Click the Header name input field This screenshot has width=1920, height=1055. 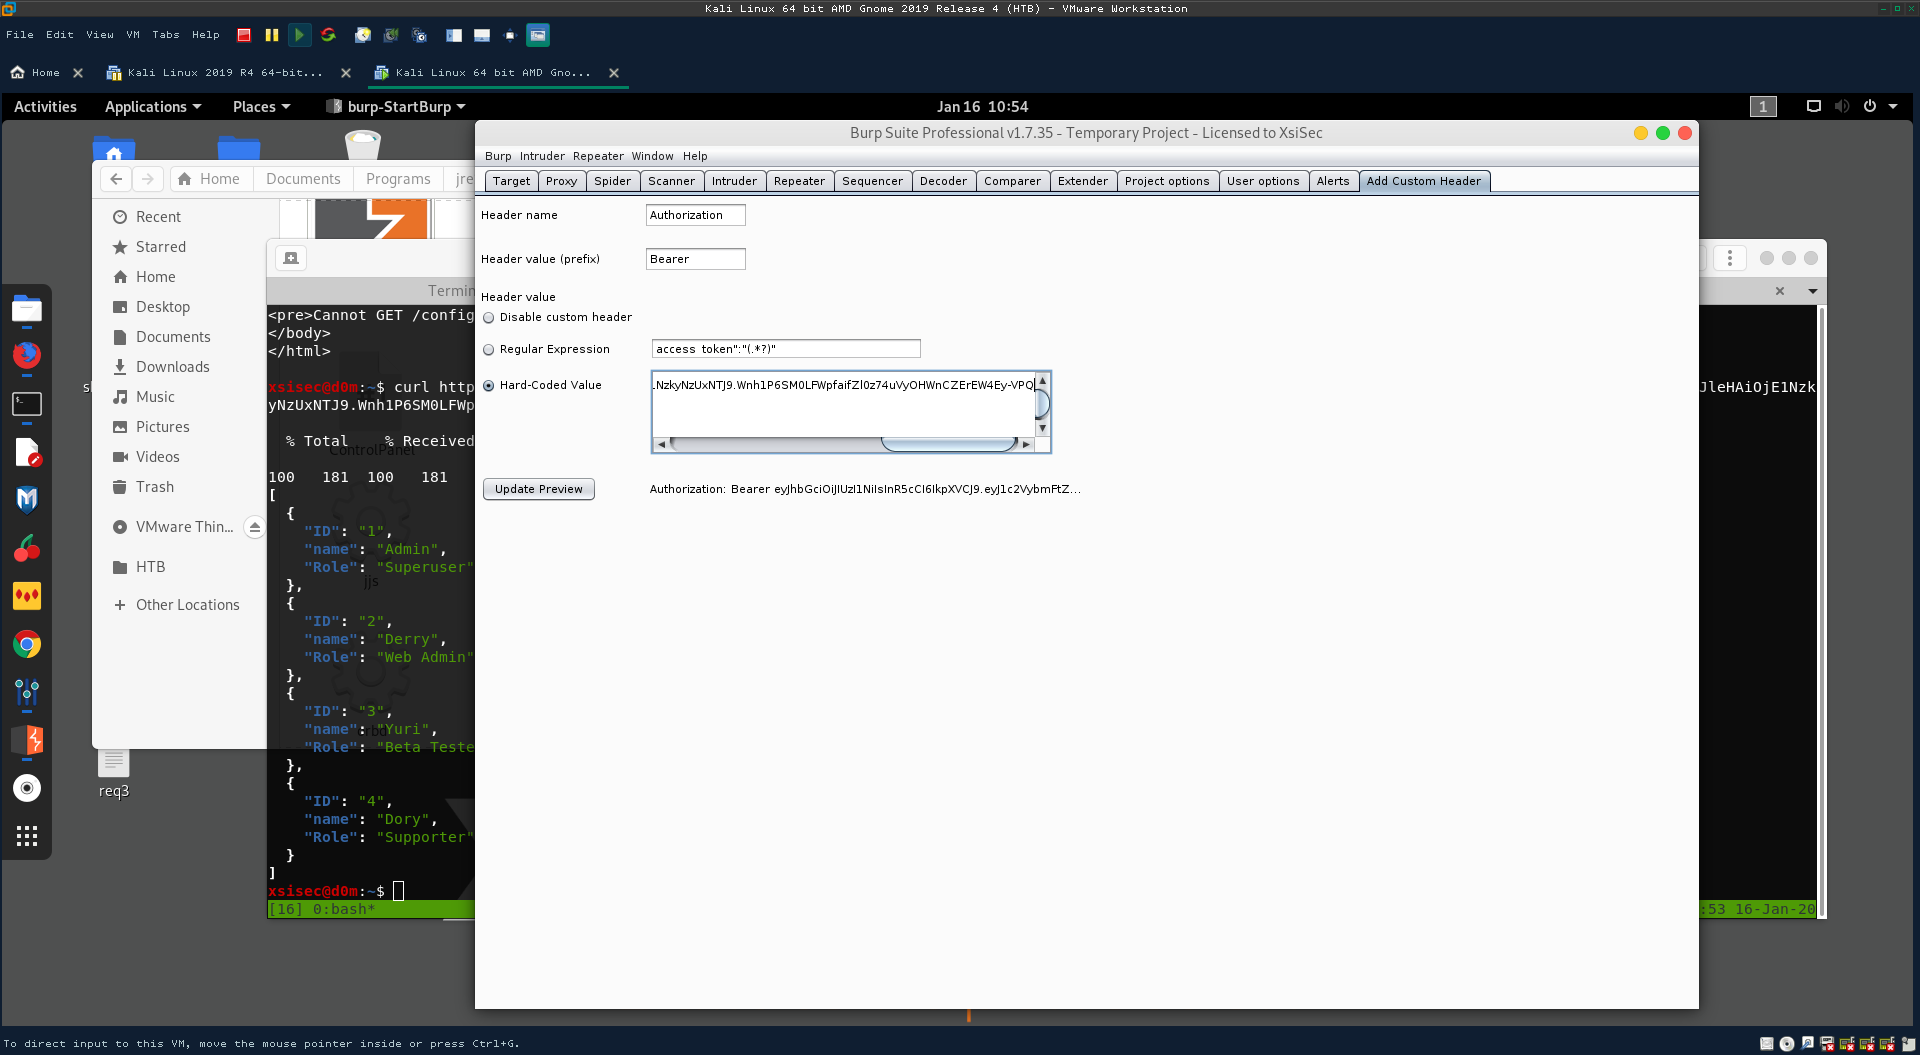(695, 215)
